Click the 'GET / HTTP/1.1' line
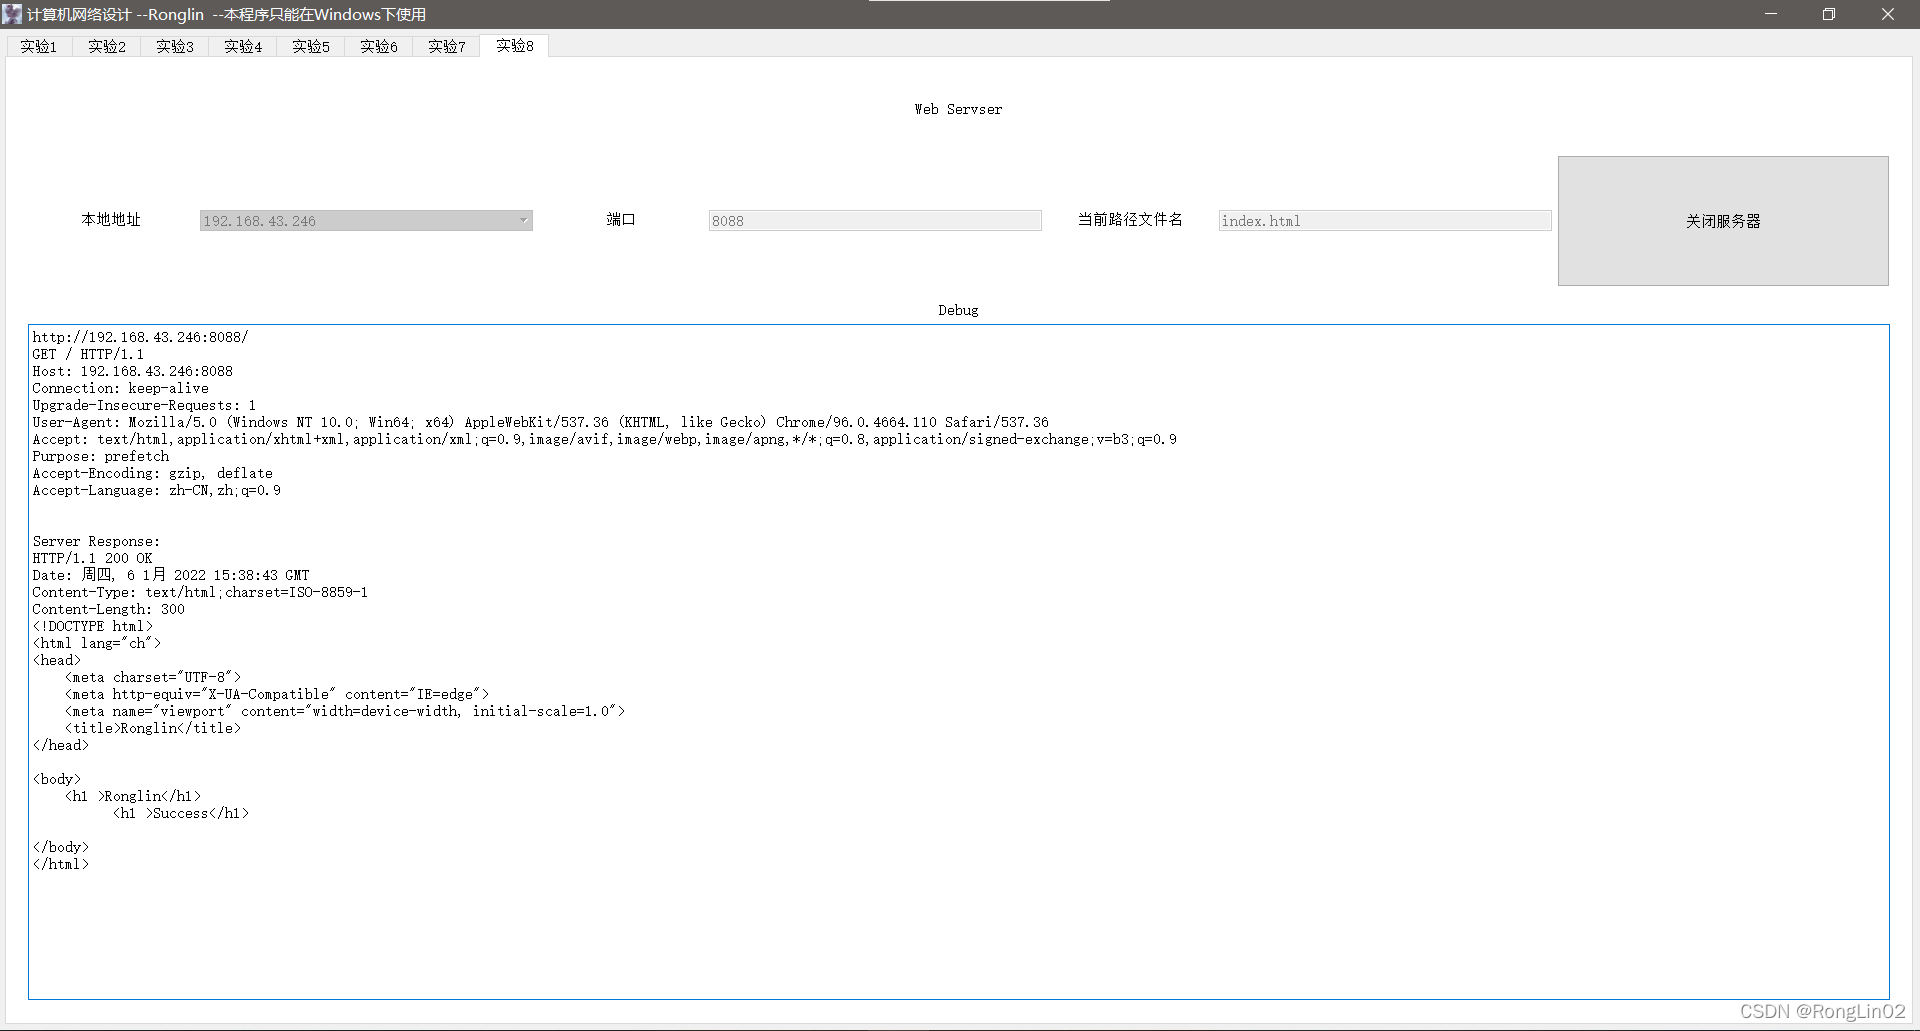The image size is (1920, 1031). [x=88, y=354]
